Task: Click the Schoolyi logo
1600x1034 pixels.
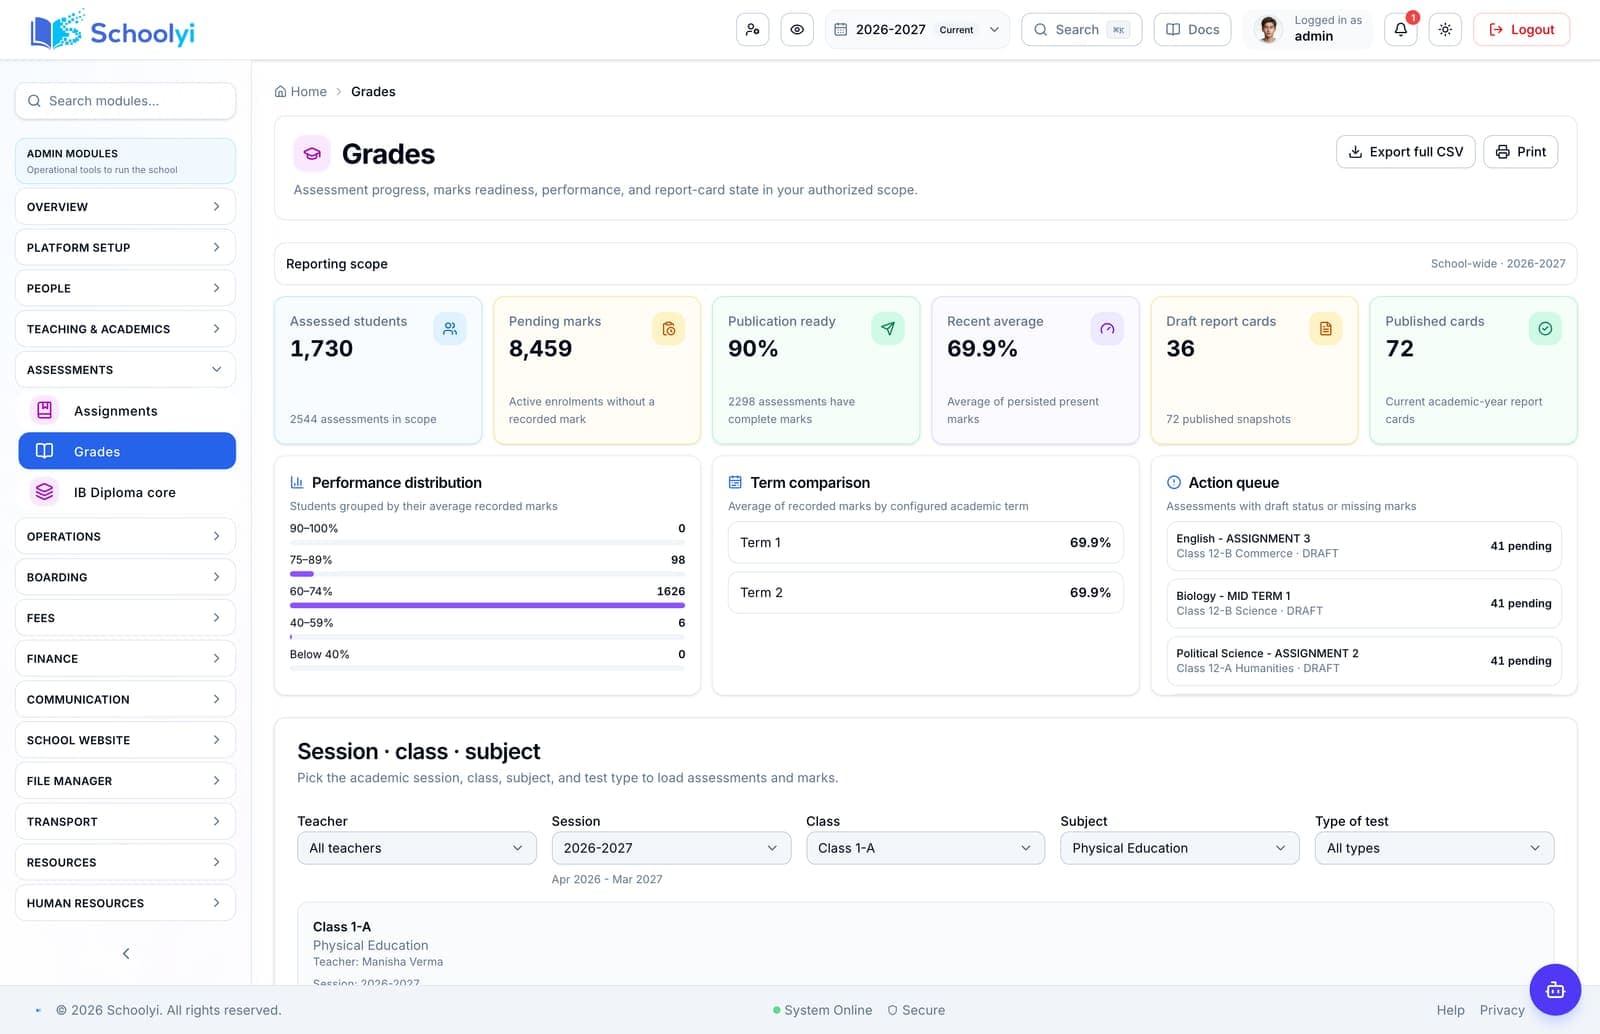Action: point(112,31)
